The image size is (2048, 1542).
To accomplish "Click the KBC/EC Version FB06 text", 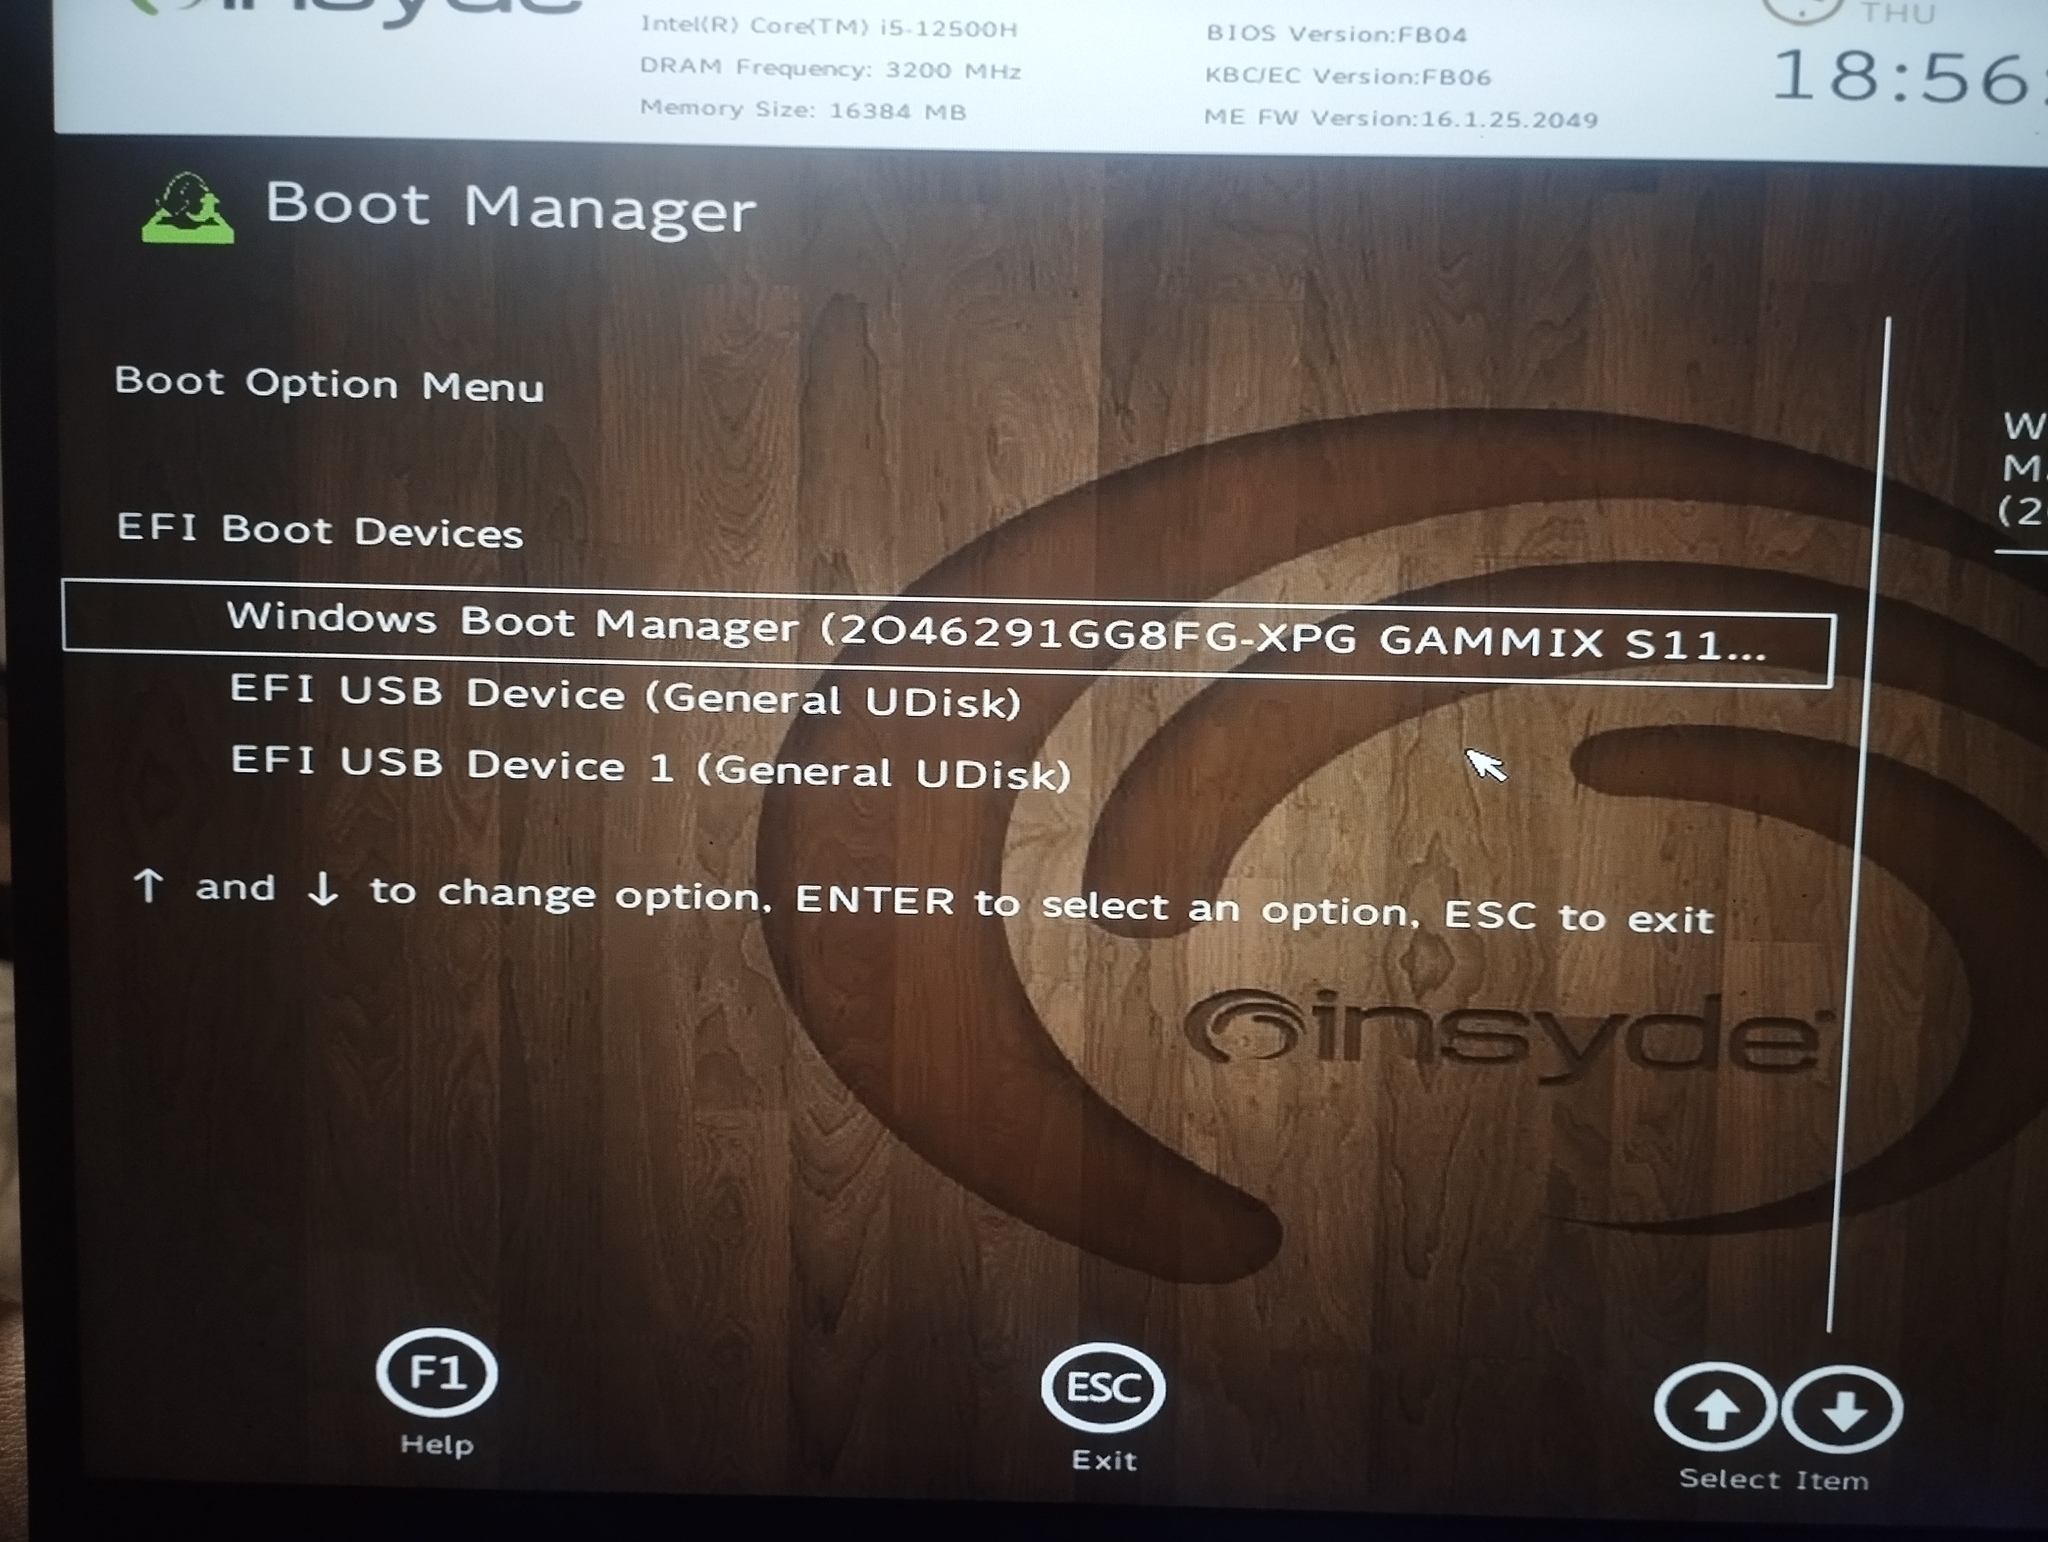I will pos(1348,77).
